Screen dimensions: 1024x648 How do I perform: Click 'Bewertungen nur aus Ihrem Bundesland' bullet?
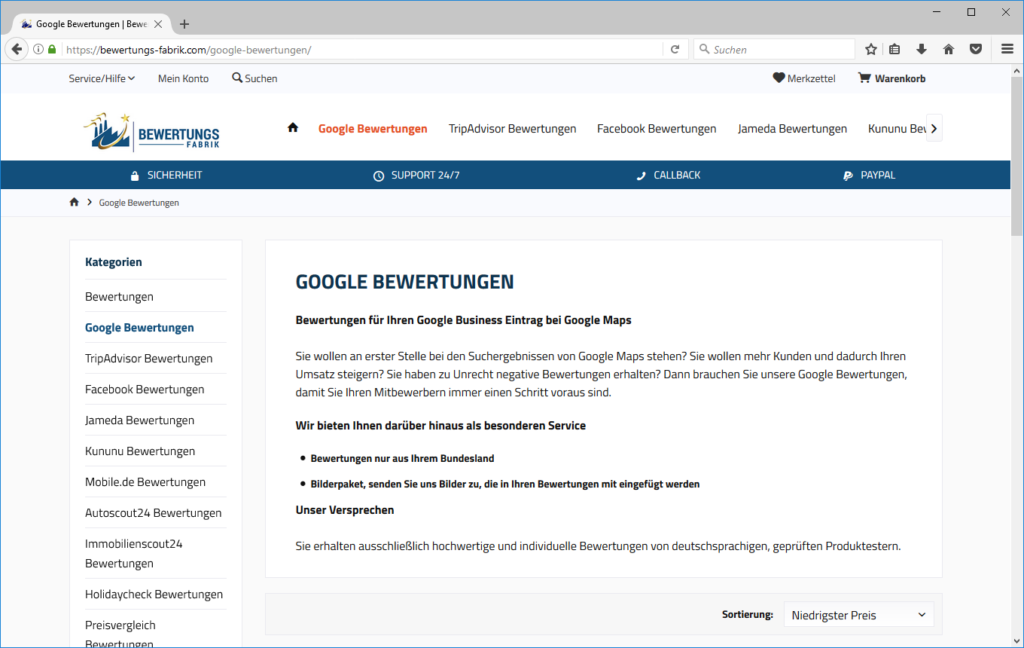point(402,459)
